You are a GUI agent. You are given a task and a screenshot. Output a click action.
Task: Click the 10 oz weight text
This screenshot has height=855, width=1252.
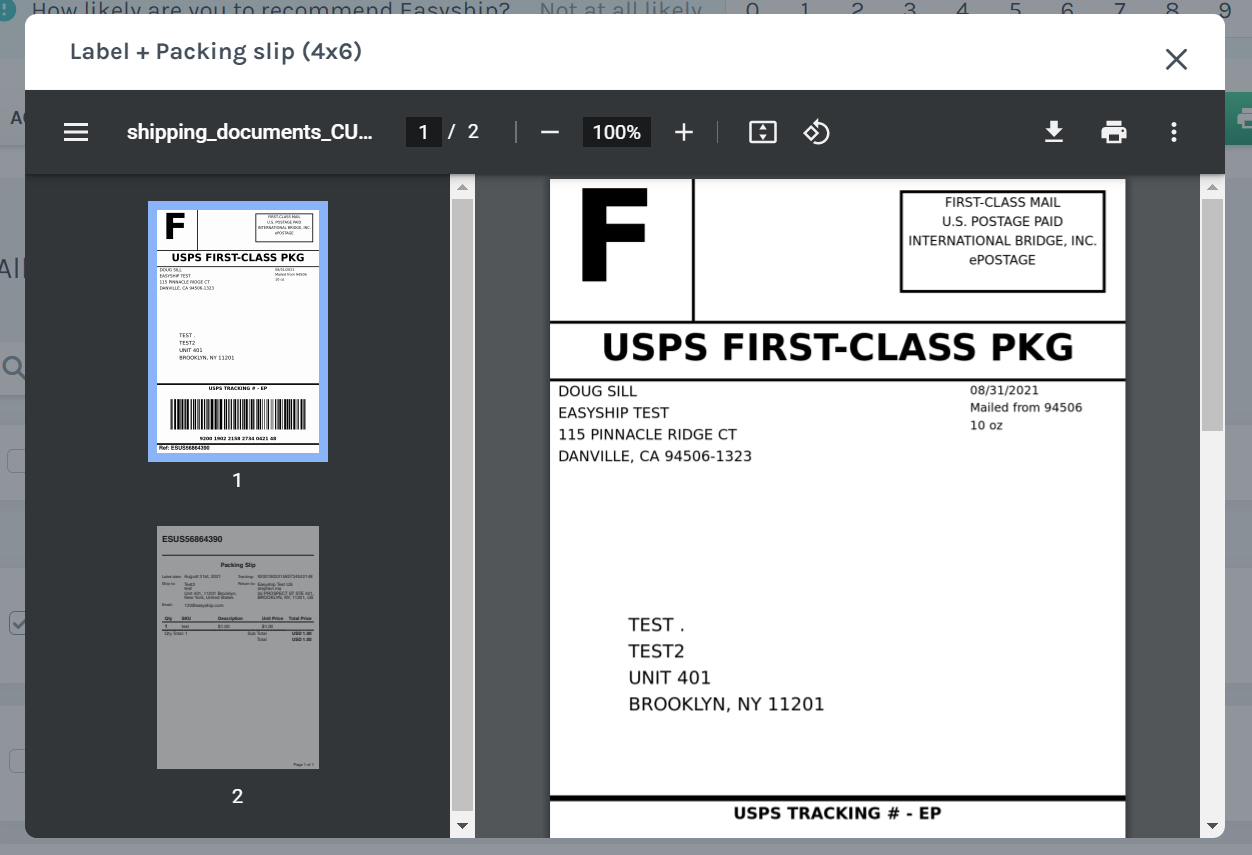click(x=986, y=425)
